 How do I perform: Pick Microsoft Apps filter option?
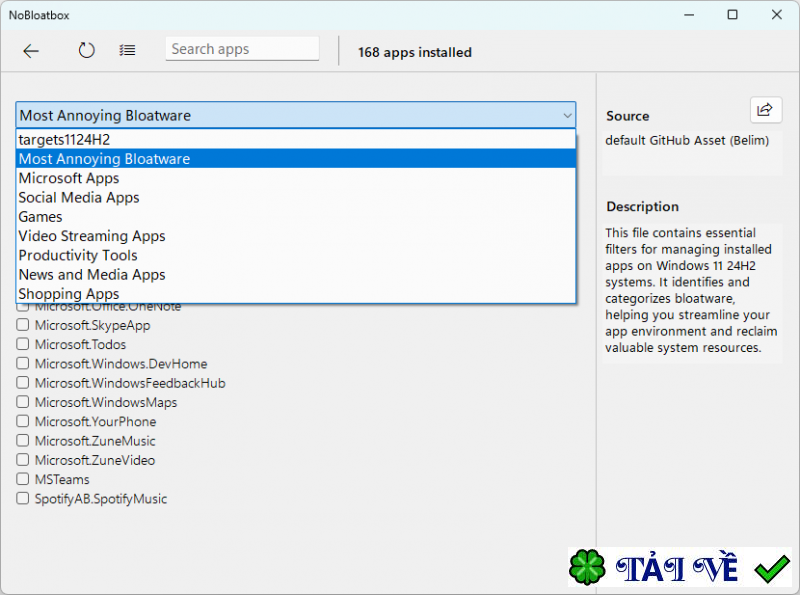coord(296,178)
